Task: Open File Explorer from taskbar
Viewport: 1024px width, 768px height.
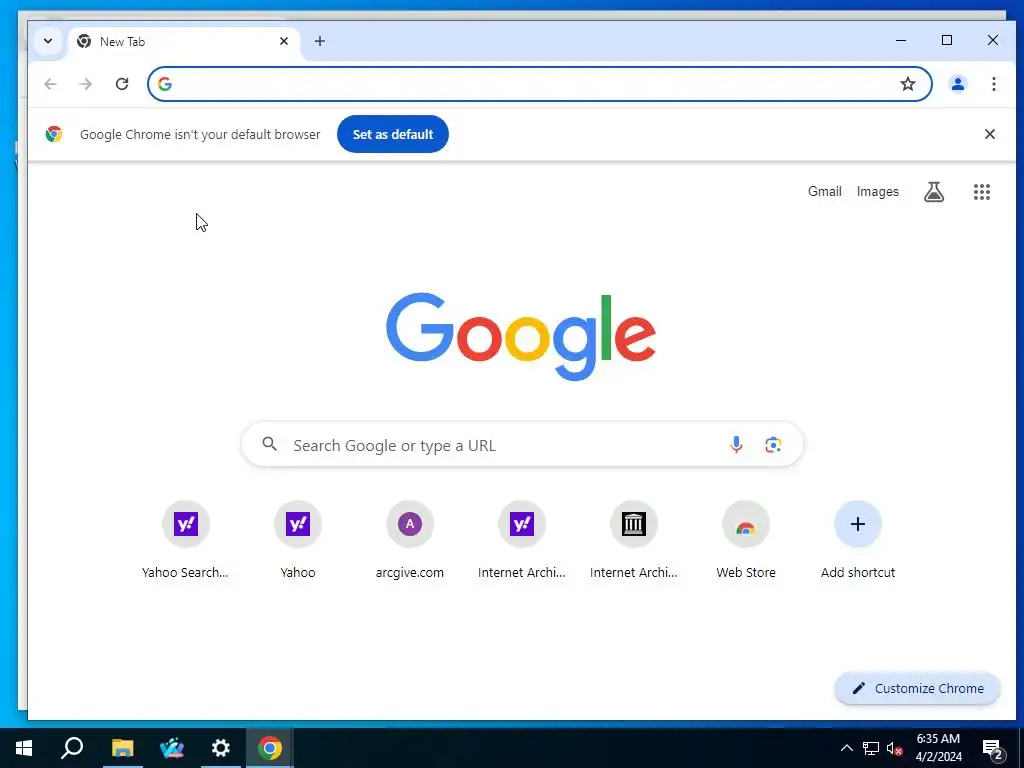Action: [122, 748]
